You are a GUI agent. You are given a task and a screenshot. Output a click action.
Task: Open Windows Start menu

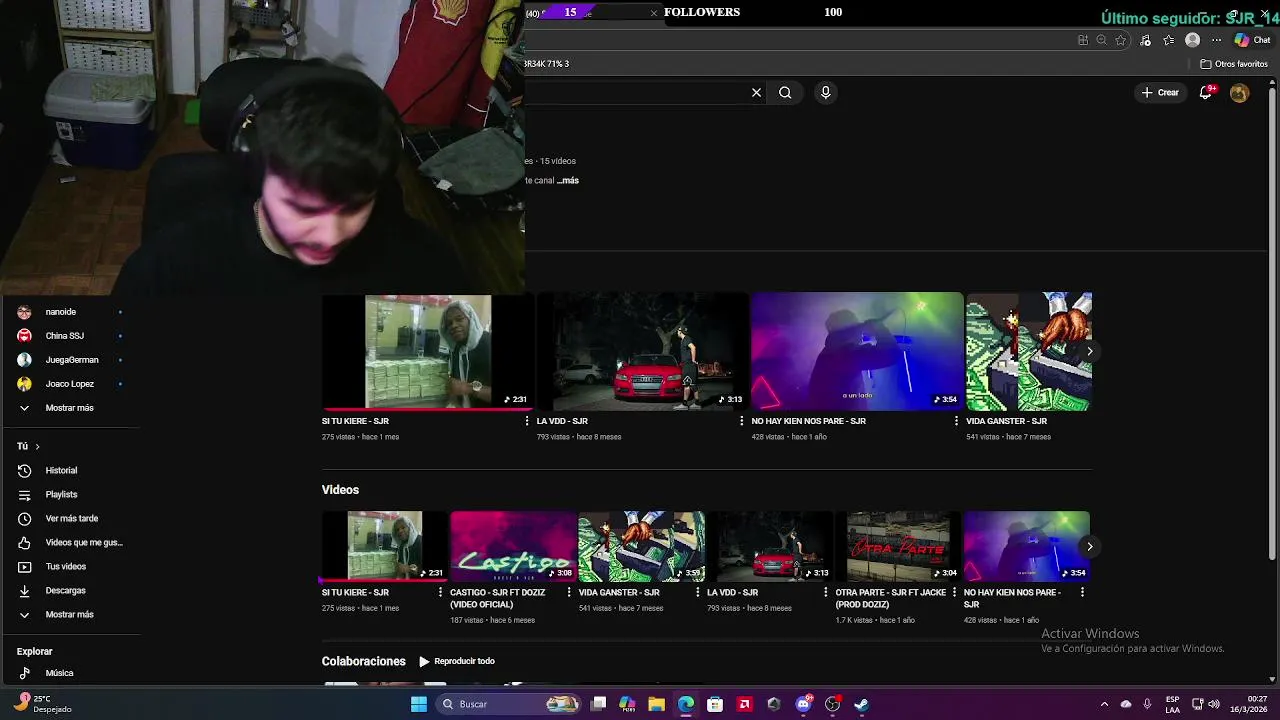click(x=419, y=704)
